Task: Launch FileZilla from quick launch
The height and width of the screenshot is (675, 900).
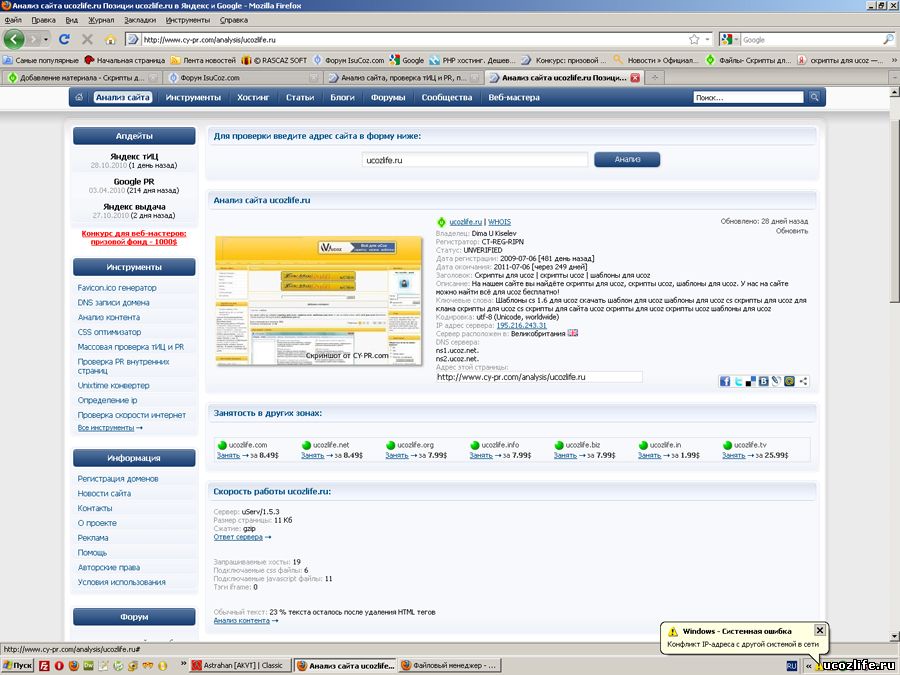Action: tap(44, 666)
